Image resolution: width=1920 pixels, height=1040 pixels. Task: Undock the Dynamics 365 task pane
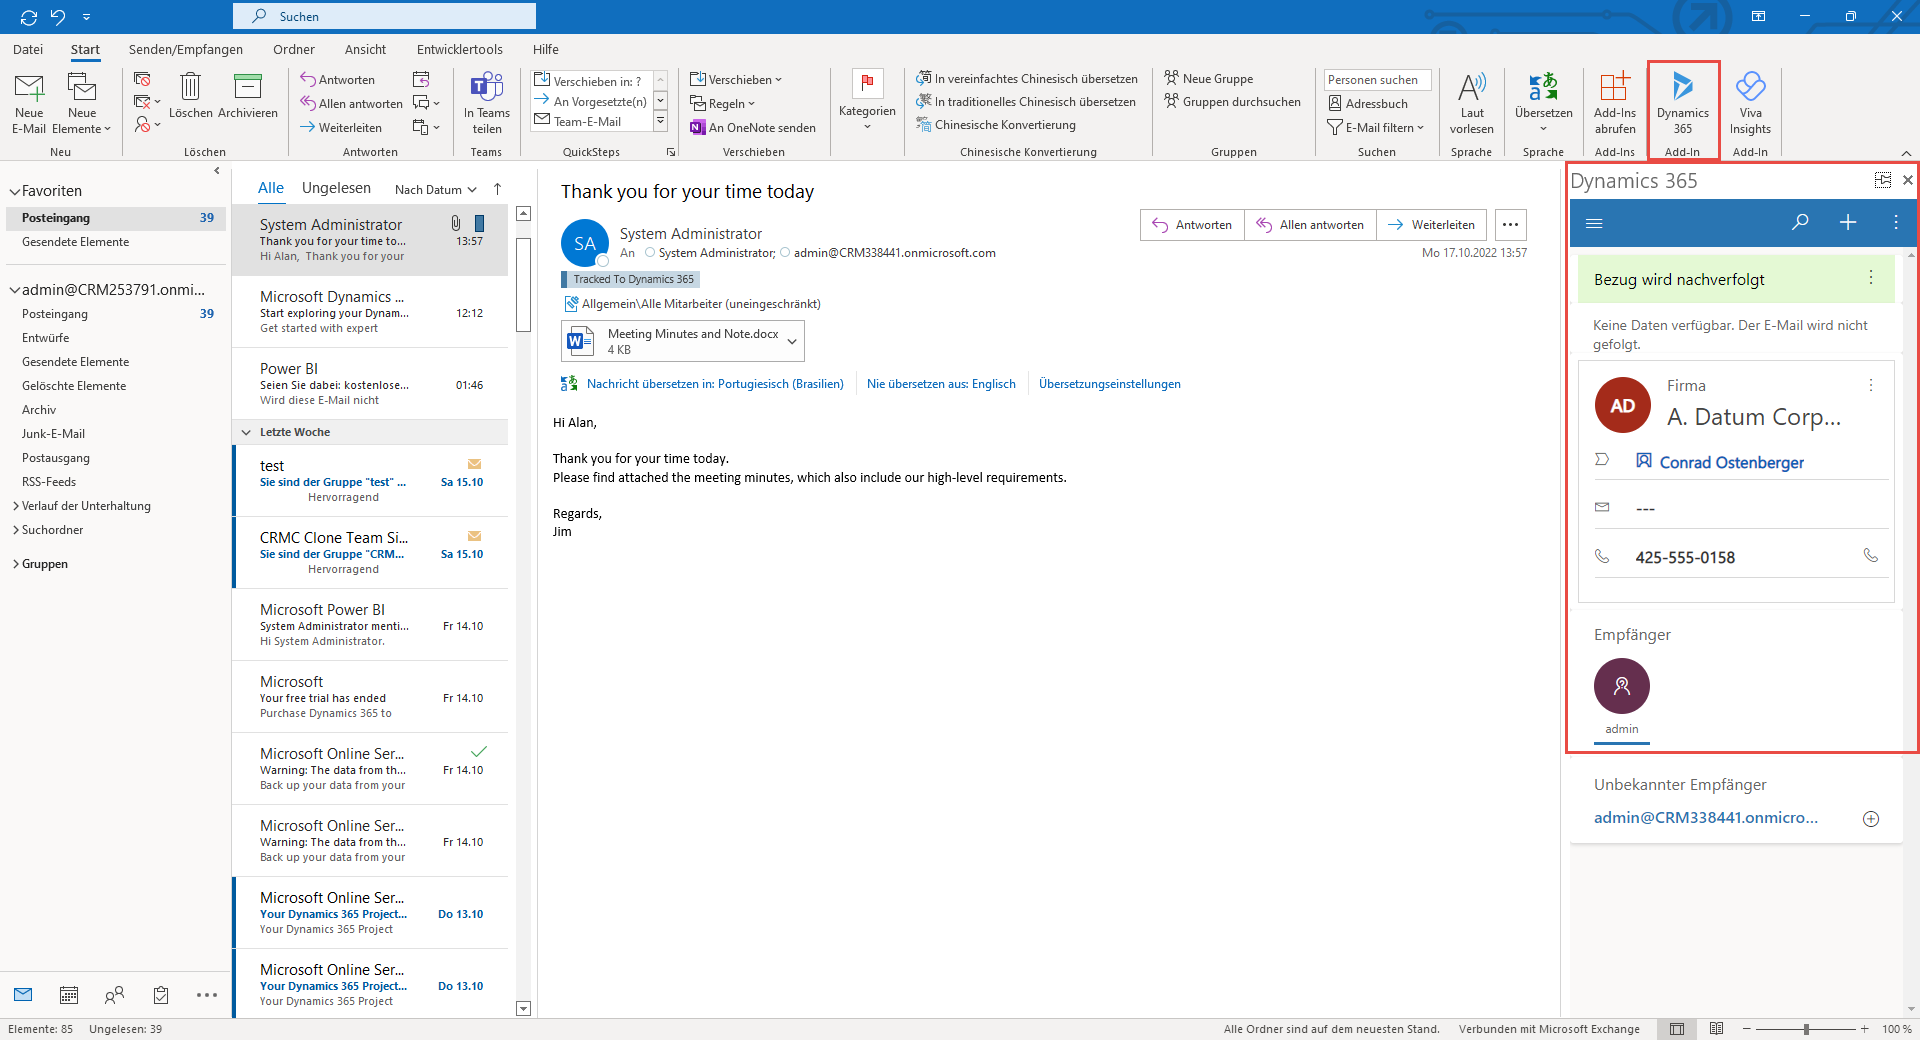click(x=1883, y=180)
